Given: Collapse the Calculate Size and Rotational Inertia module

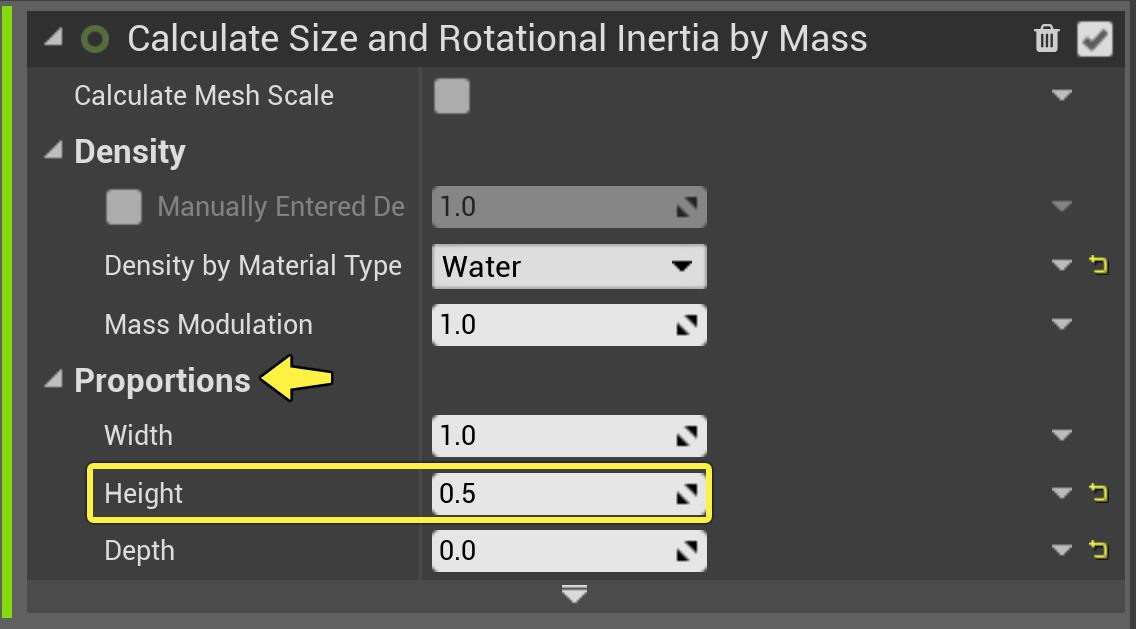Looking at the screenshot, I should click(x=54, y=39).
